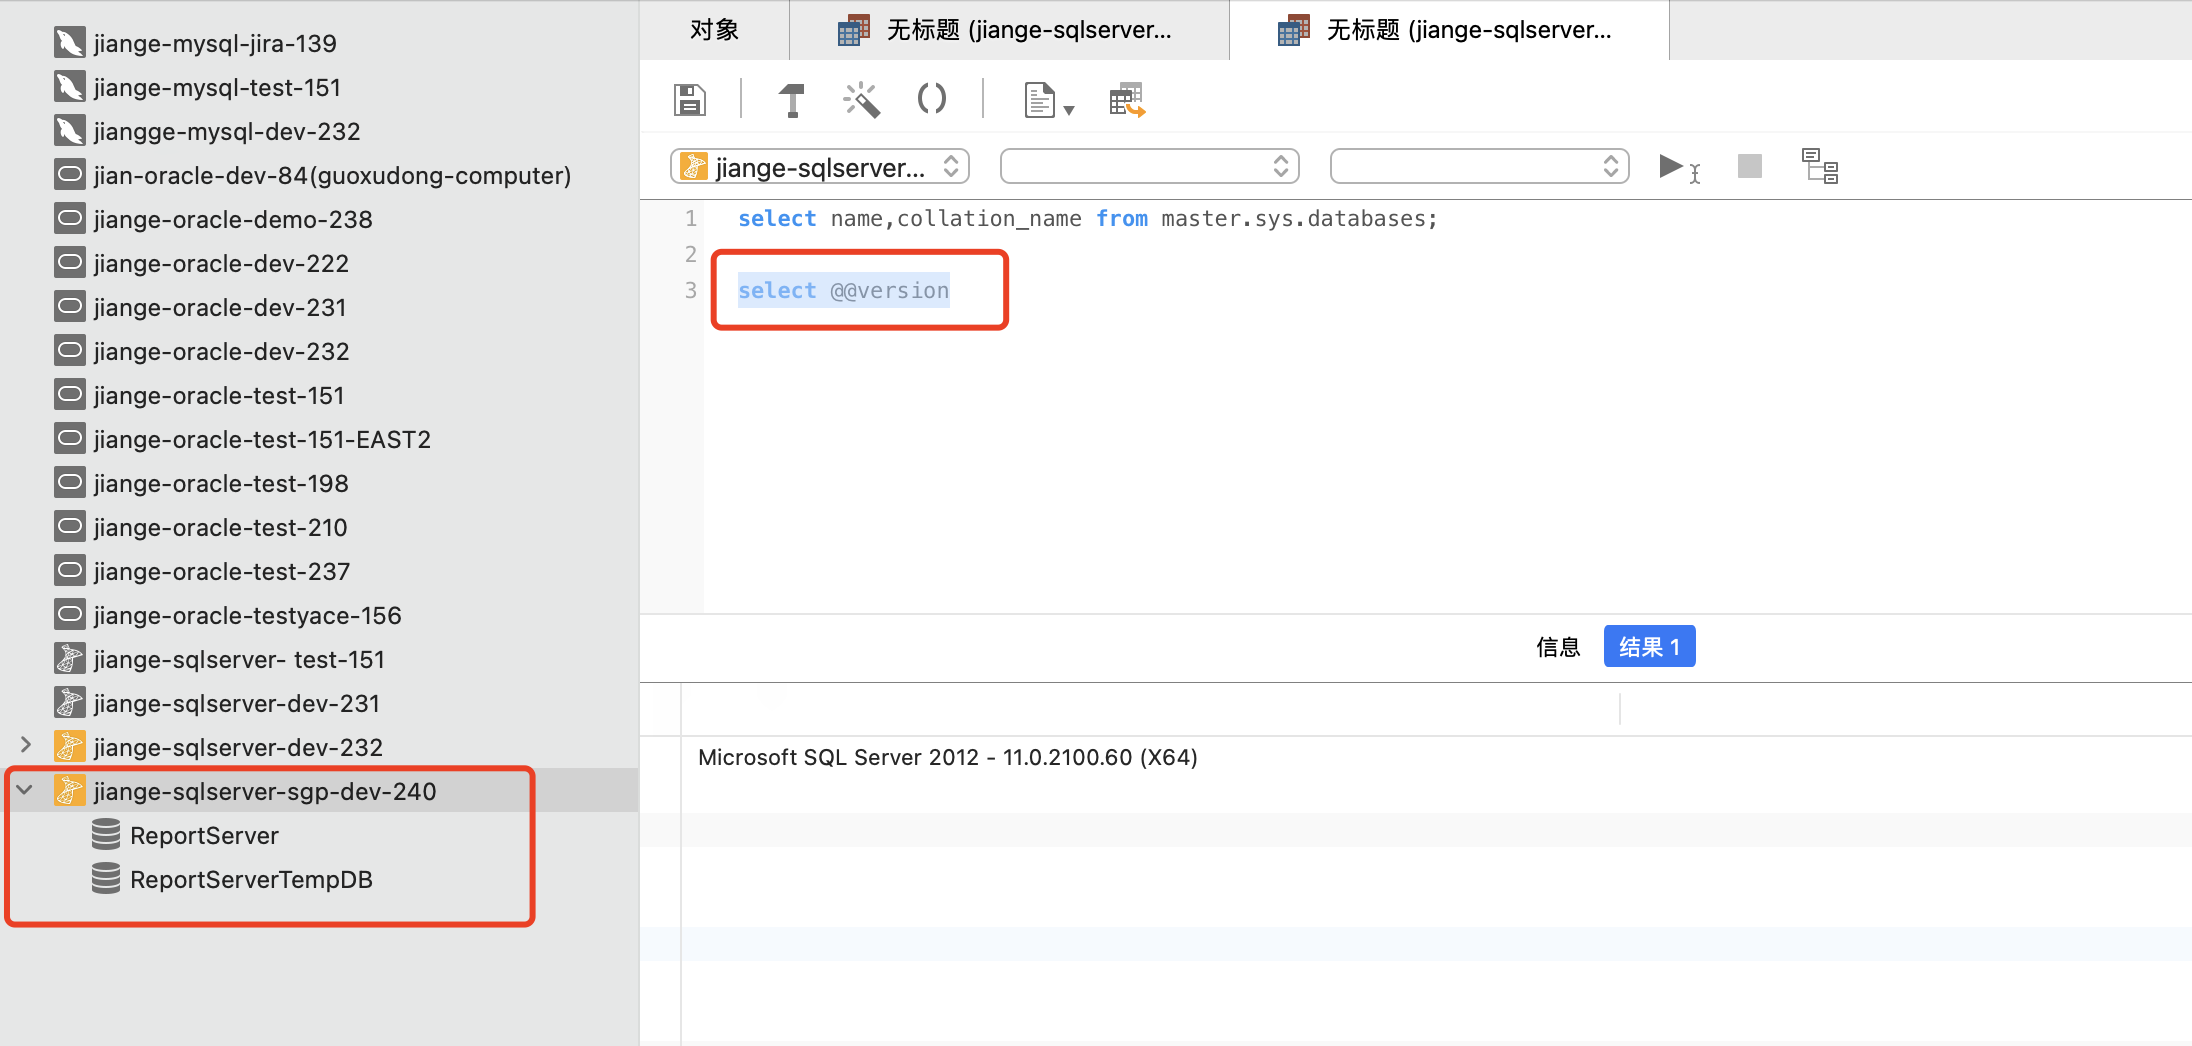This screenshot has height=1046, width=2192.
Task: Click the code snippet parentheses icon
Action: click(931, 99)
